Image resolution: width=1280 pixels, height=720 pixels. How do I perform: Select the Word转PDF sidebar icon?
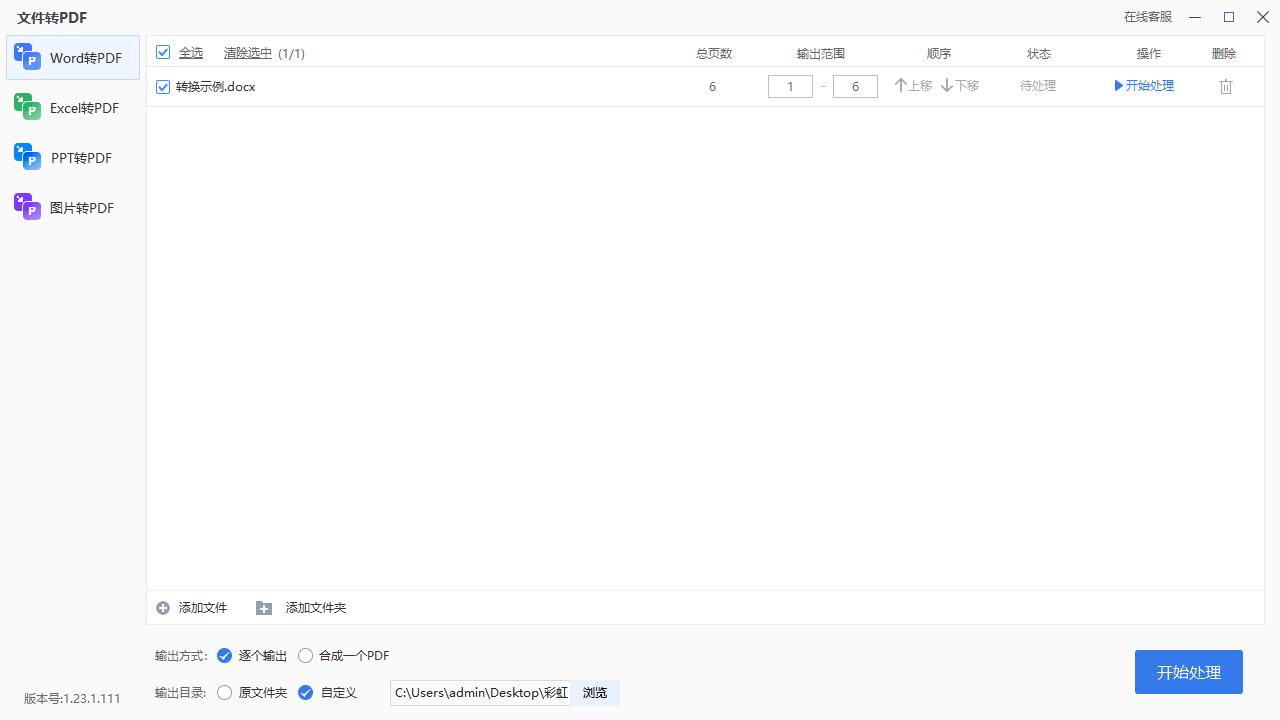click(x=28, y=57)
